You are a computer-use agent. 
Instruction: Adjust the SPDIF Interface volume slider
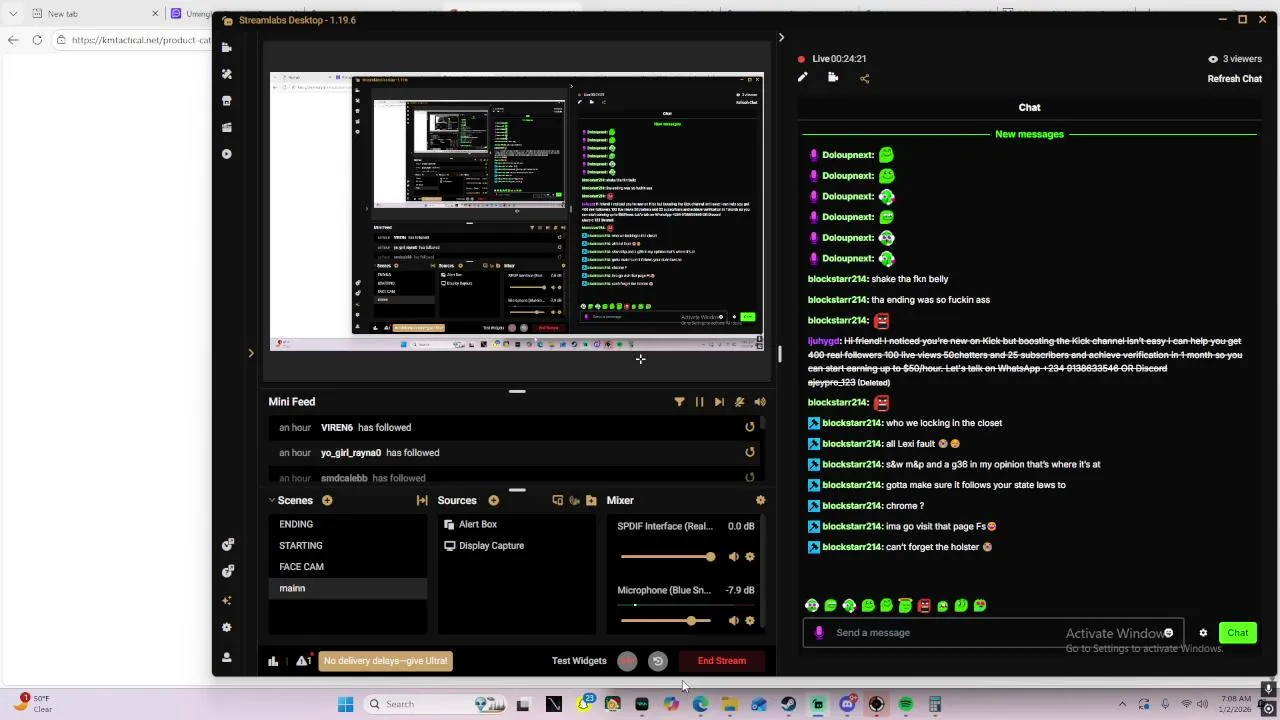pos(667,557)
